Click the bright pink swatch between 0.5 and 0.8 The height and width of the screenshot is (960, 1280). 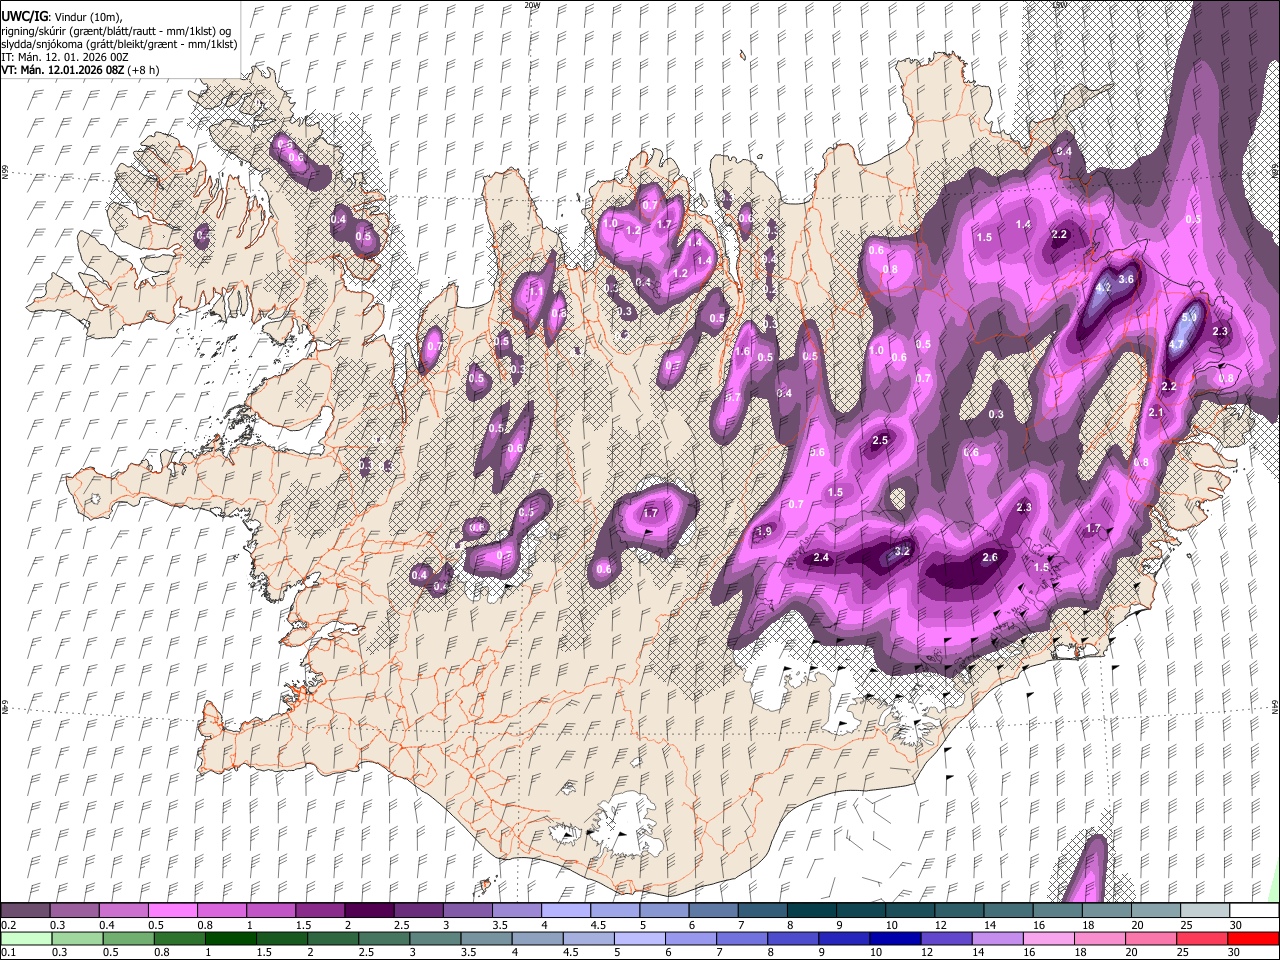[x=172, y=910]
